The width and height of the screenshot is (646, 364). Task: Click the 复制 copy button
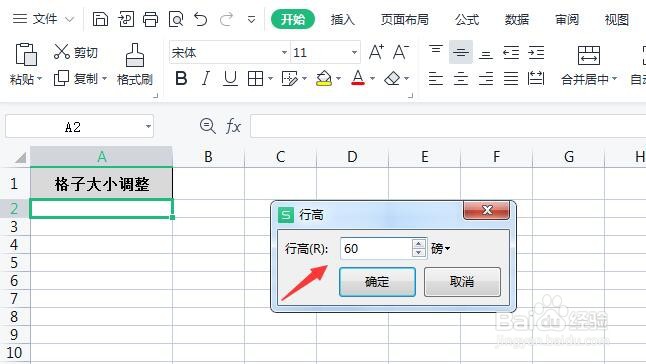click(76, 78)
